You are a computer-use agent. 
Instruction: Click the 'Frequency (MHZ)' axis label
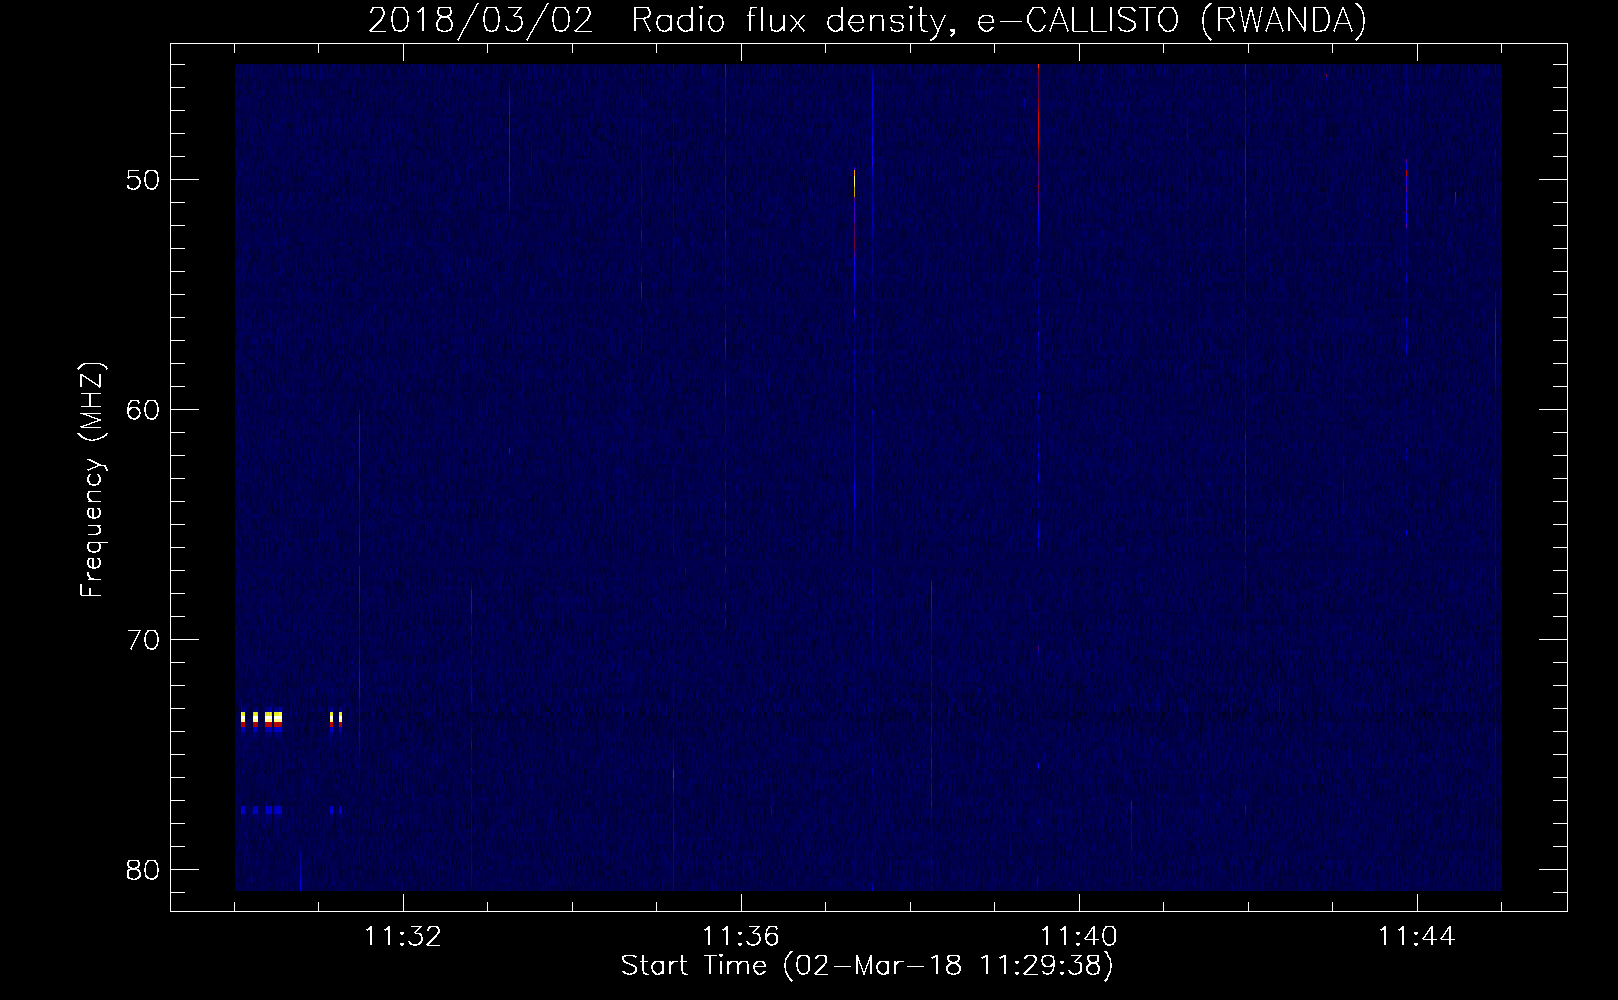pos(92,480)
